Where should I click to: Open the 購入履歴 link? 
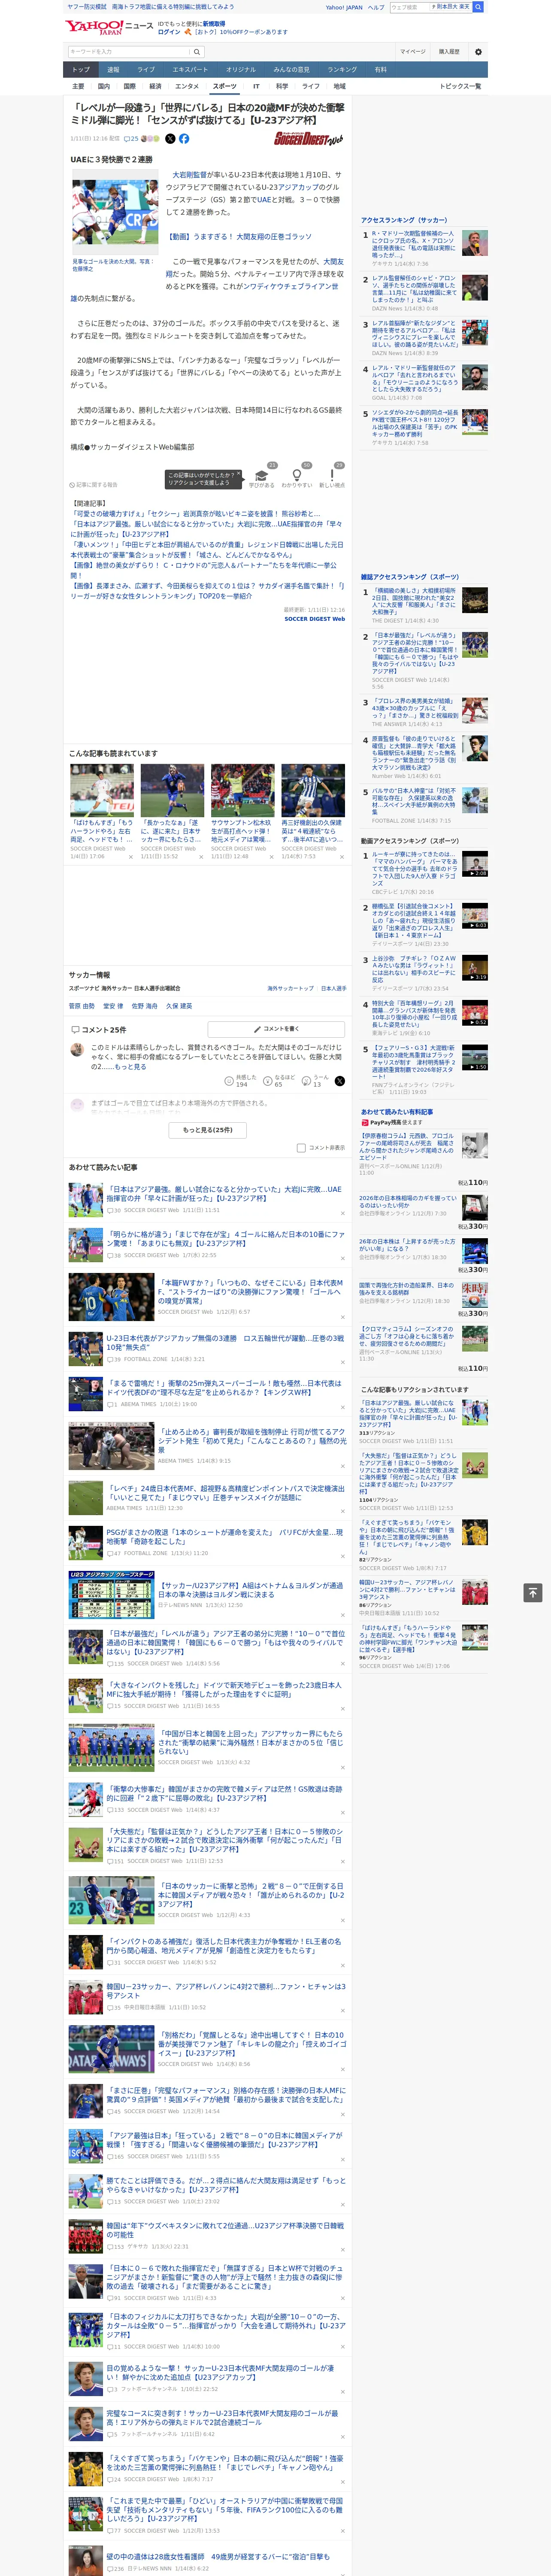click(449, 52)
